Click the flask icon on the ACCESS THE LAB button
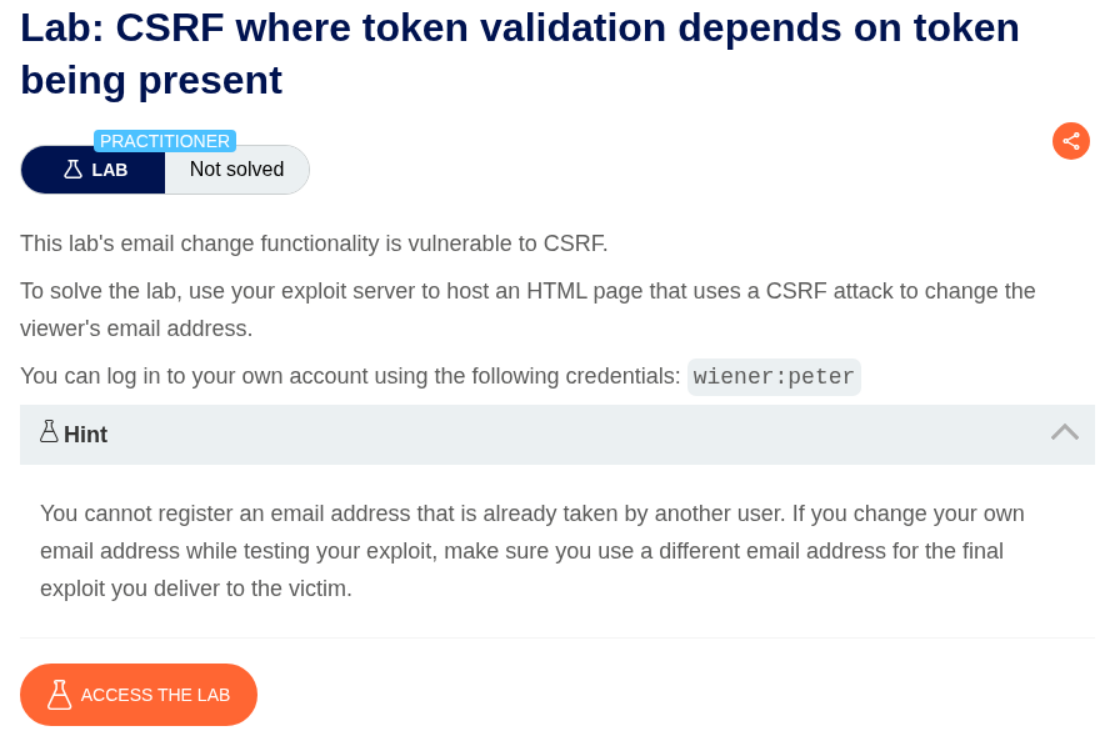The image size is (1119, 738). point(60,694)
